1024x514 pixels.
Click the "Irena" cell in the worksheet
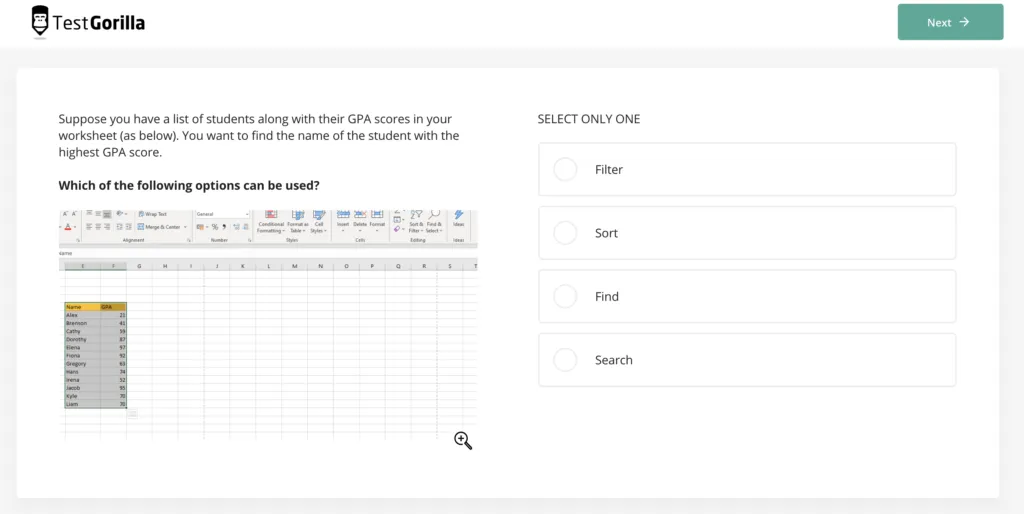(82, 379)
